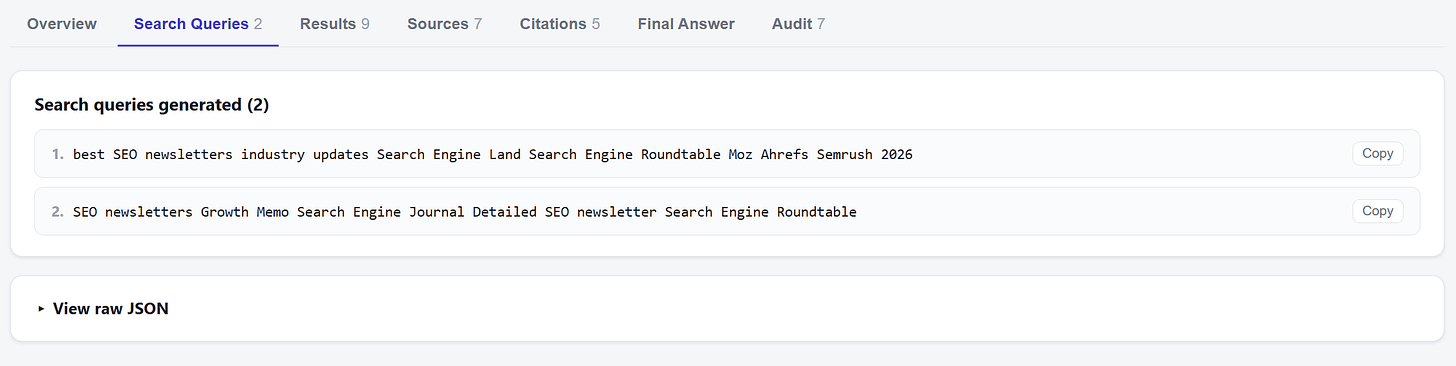Copy the second search query
Image resolution: width=1456 pixels, height=366 pixels.
pos(1377,211)
